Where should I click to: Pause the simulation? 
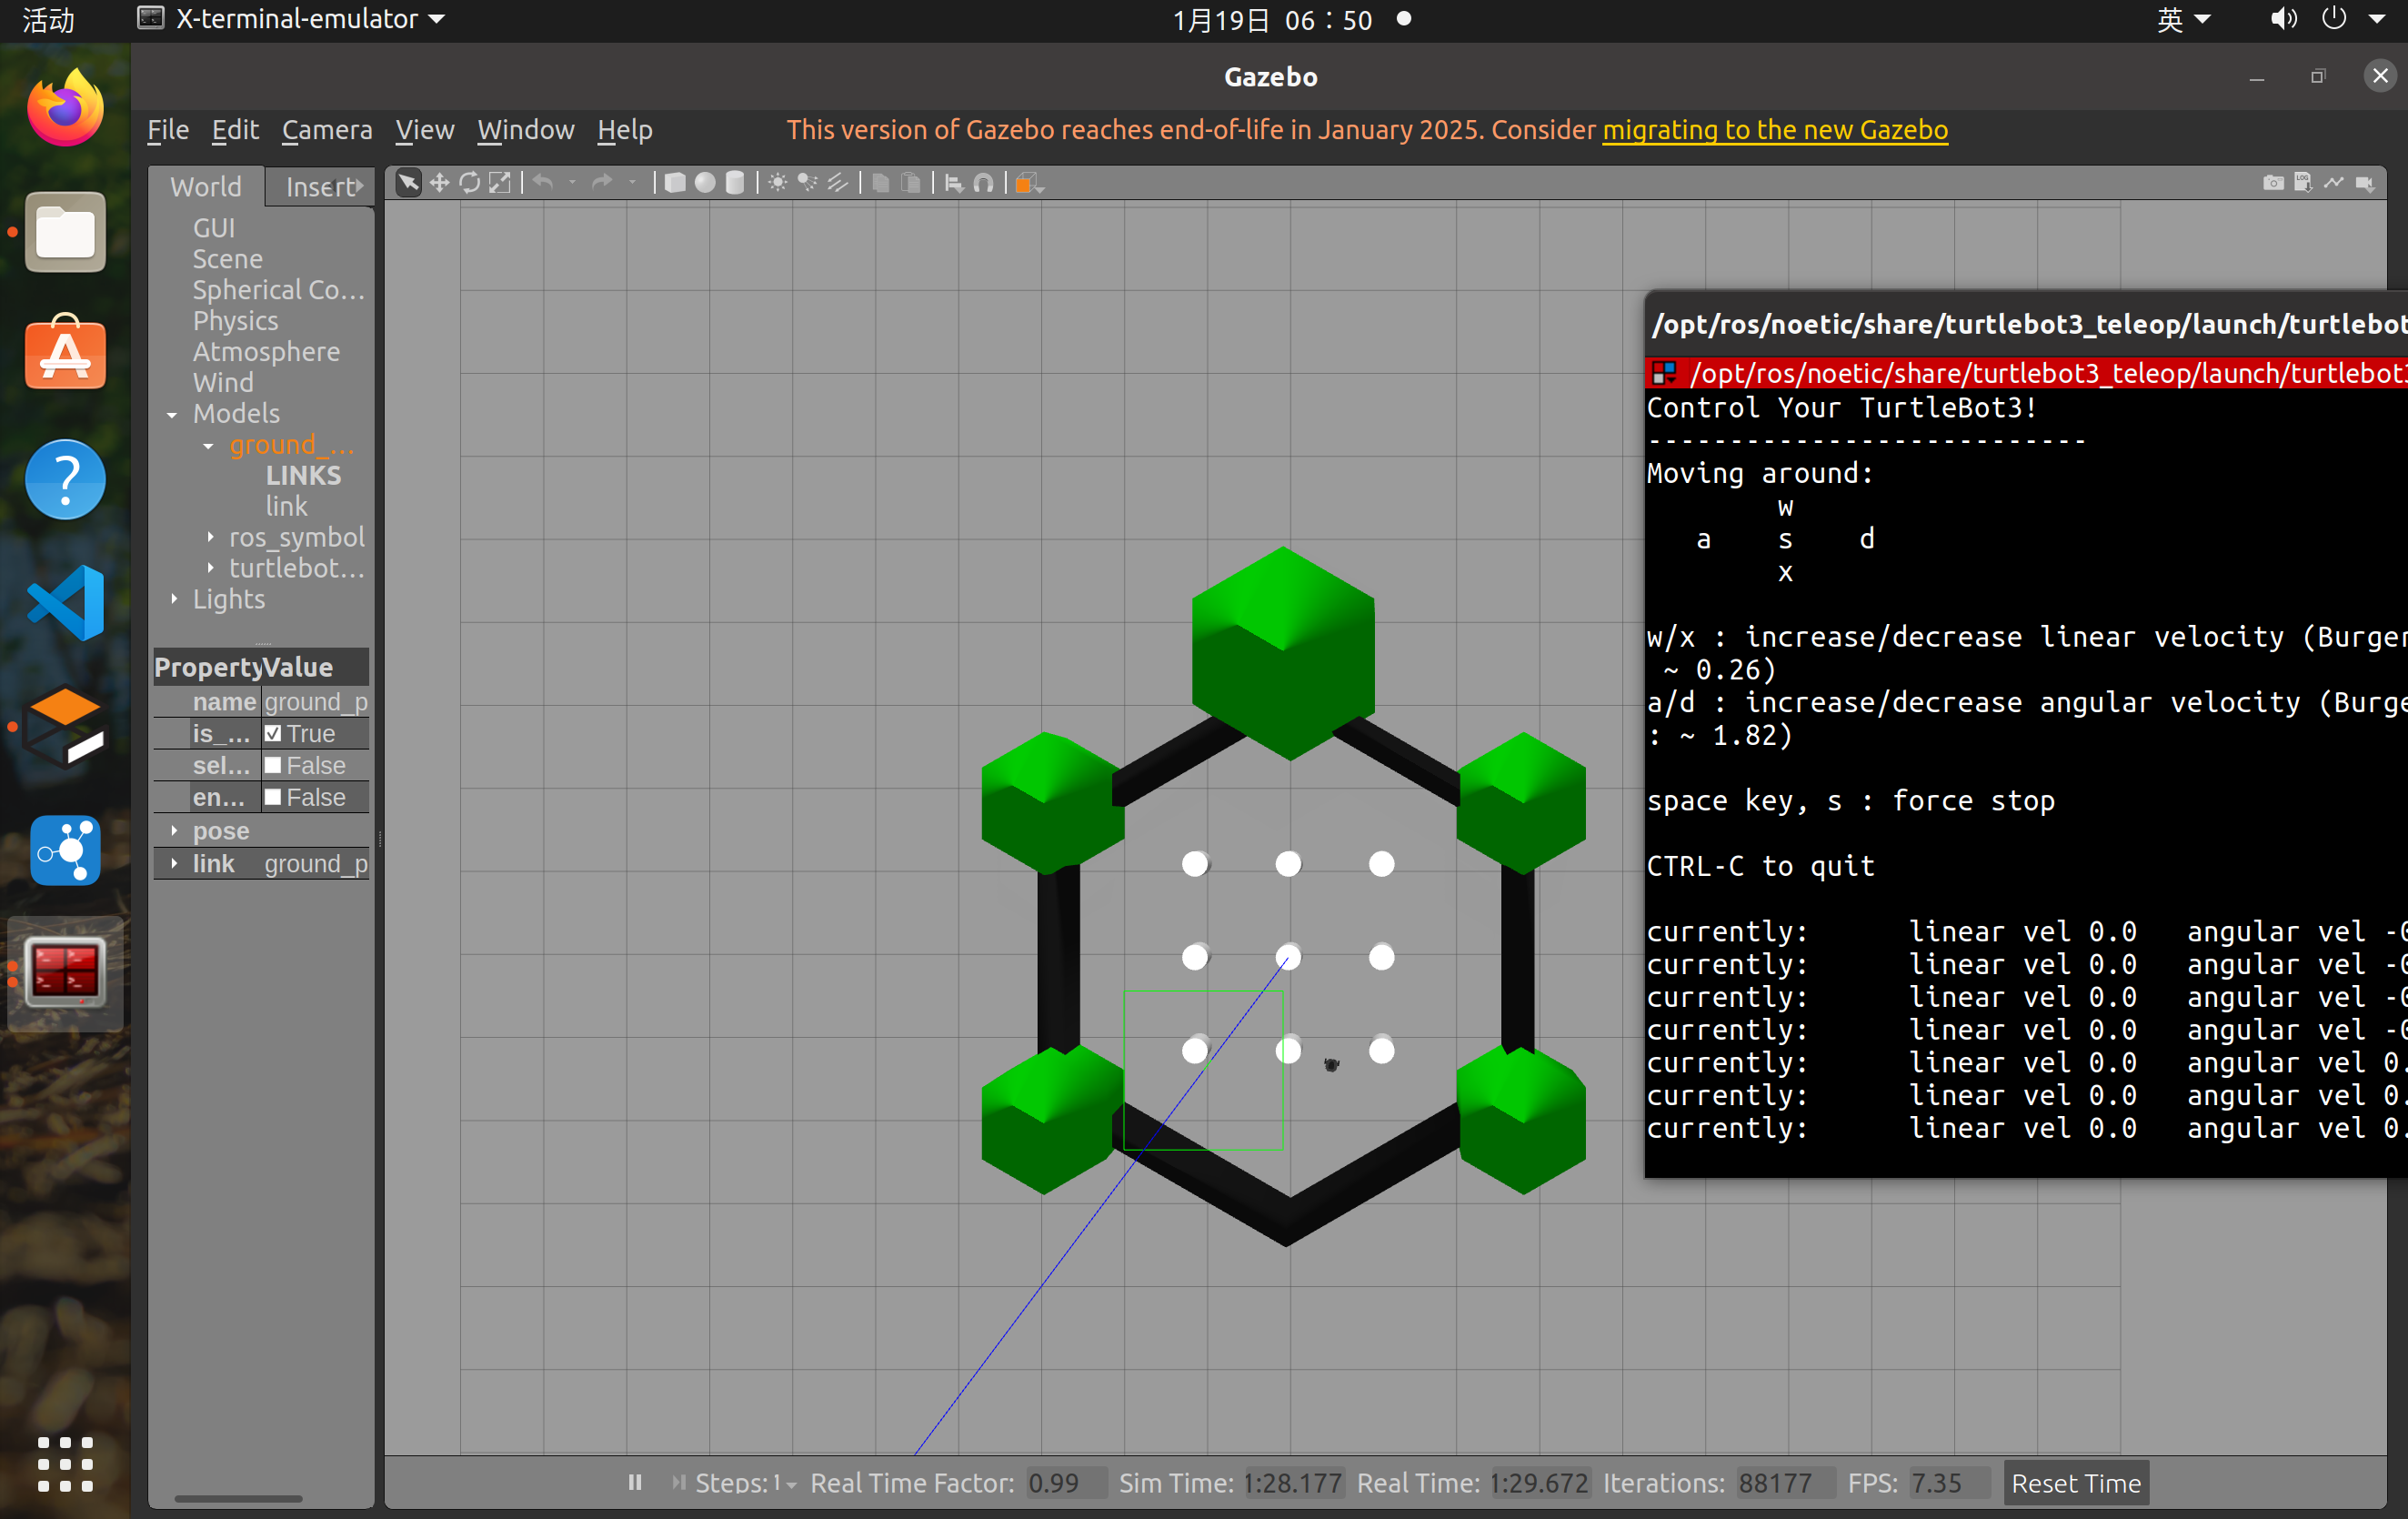(x=634, y=1483)
